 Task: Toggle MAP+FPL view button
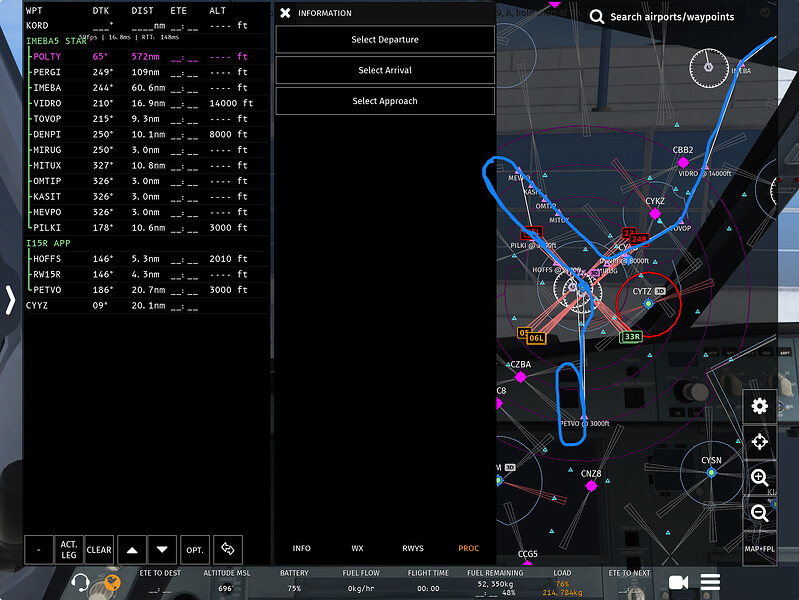click(x=759, y=549)
